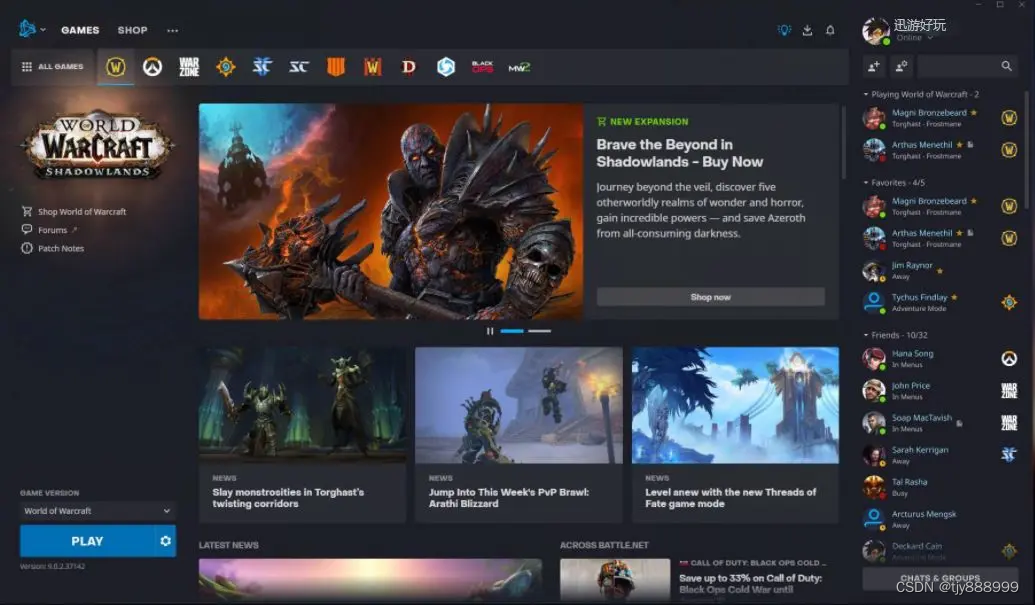Select the Warcraft III Reforged icon

coord(372,67)
